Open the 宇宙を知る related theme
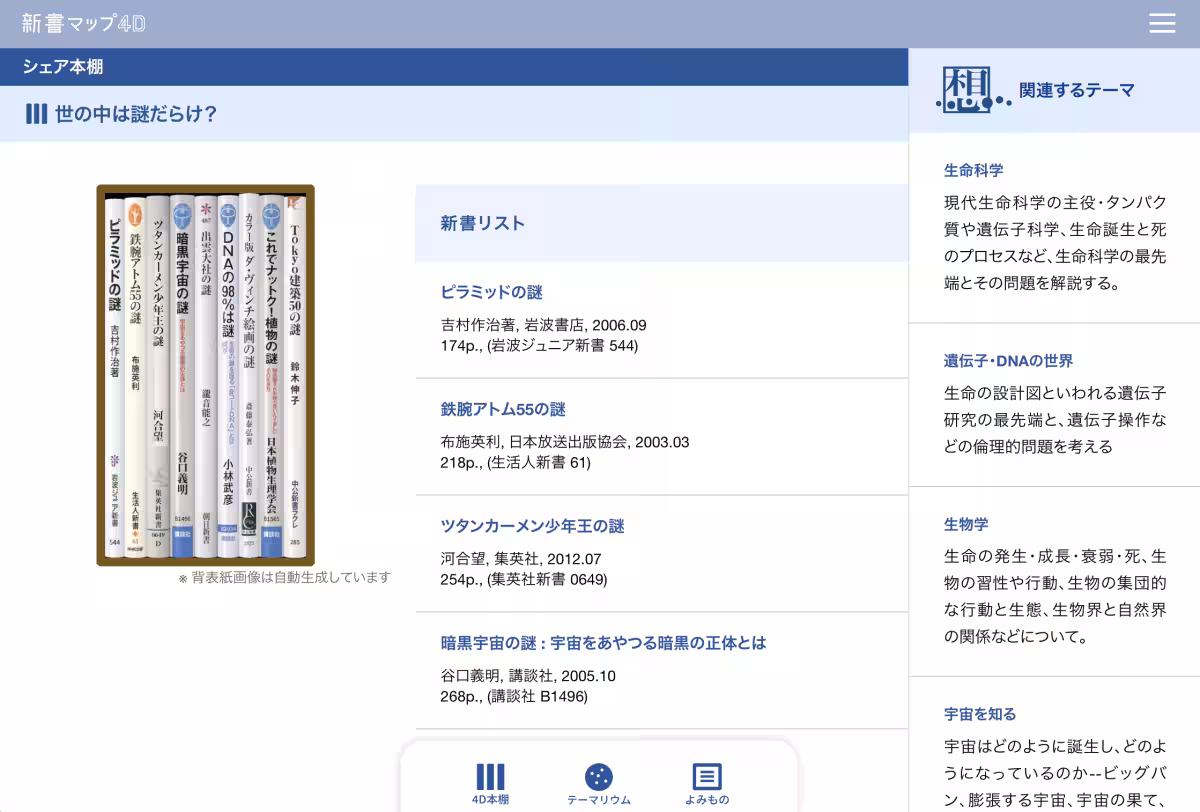 (980, 714)
